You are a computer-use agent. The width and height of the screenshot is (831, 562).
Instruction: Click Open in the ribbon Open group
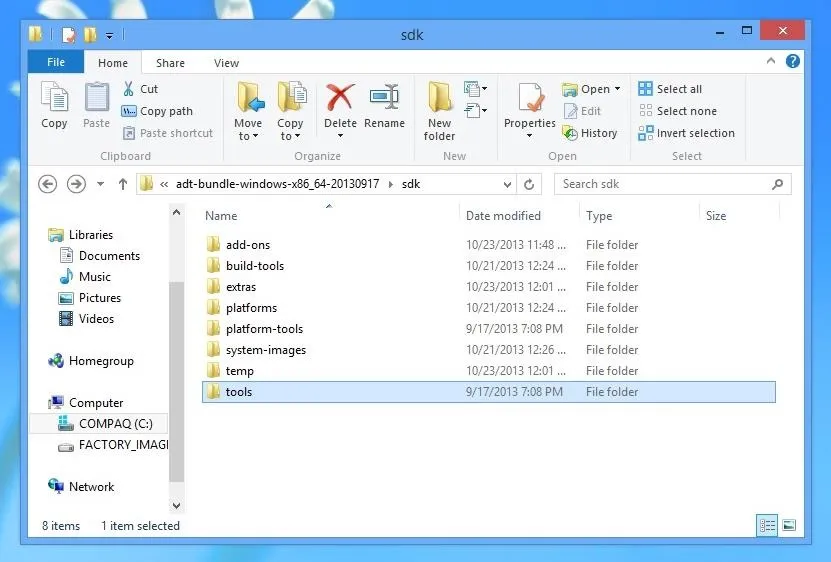pos(586,89)
